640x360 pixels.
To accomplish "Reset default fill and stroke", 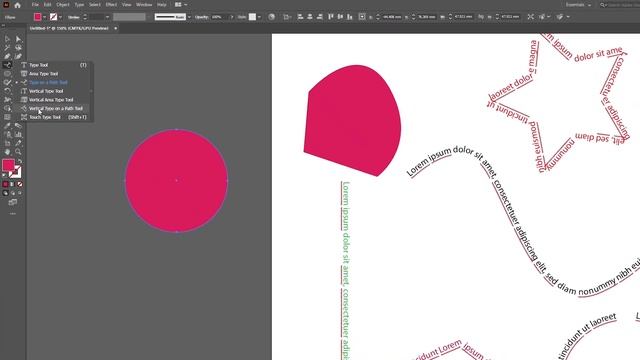I will (x=4, y=175).
